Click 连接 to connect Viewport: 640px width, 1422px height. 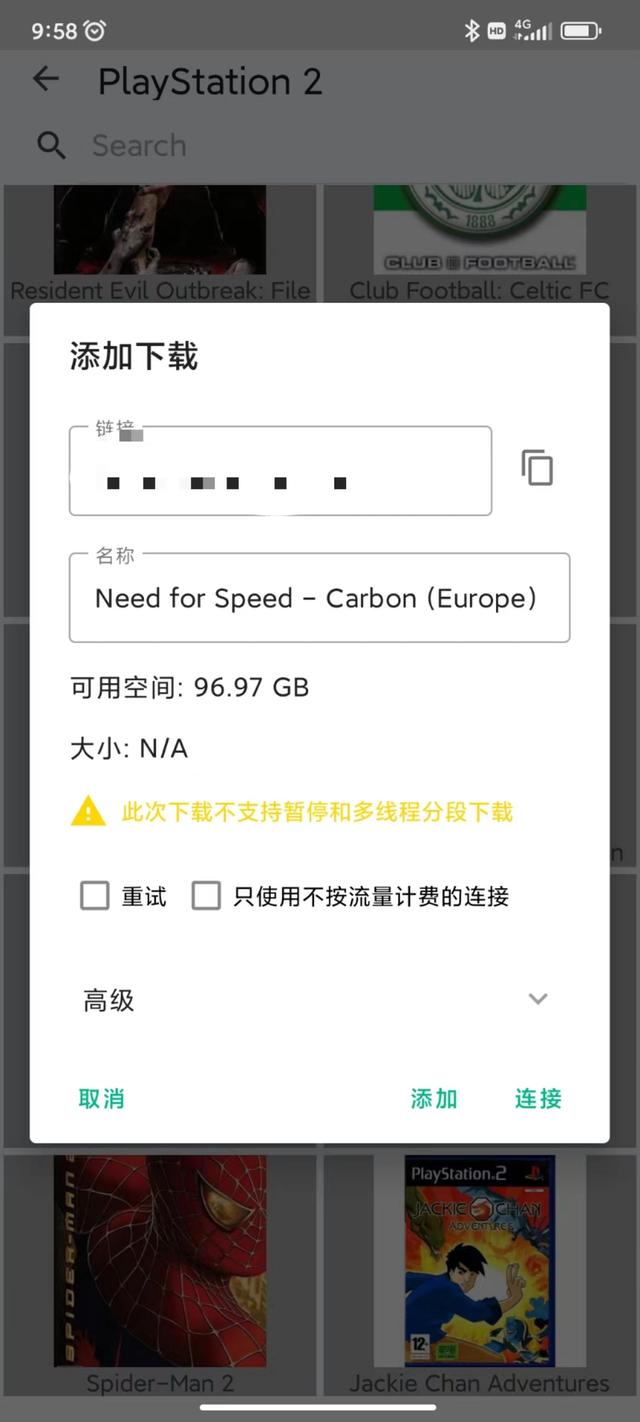point(538,1098)
